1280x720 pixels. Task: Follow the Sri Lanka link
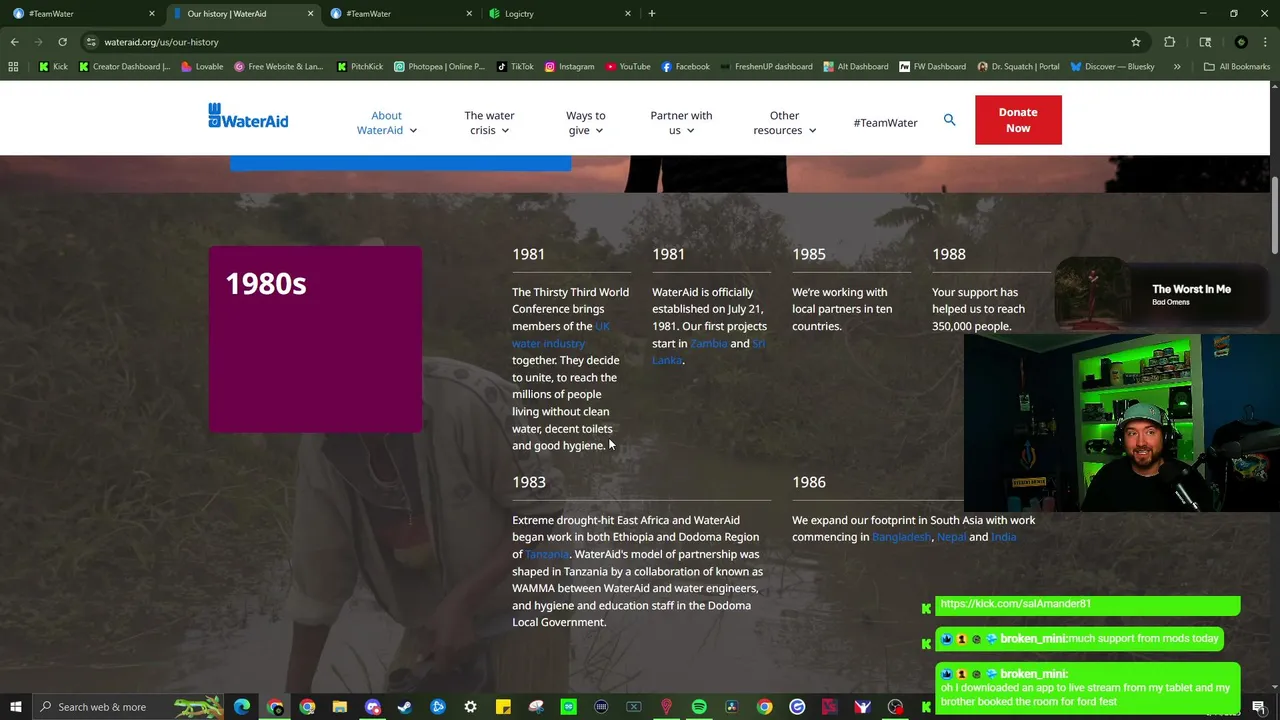[x=708, y=351]
